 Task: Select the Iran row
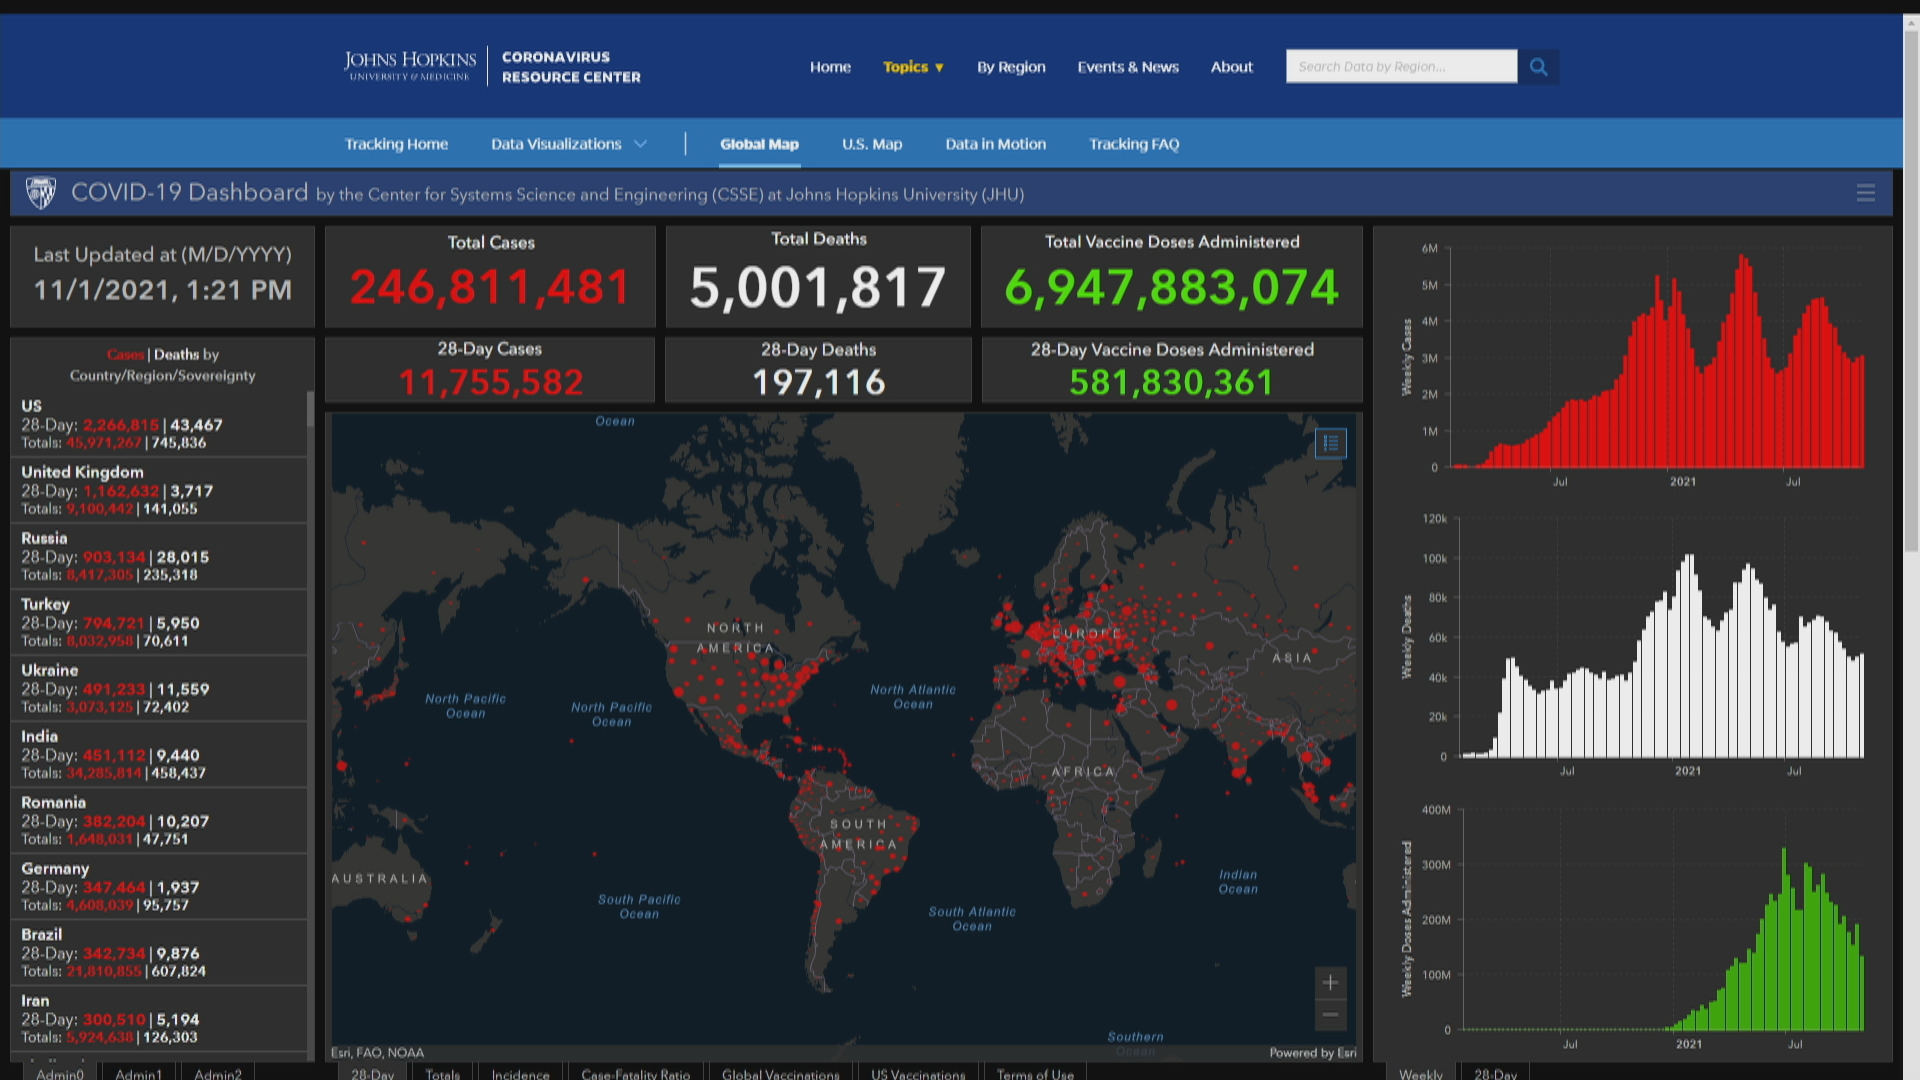158,1018
